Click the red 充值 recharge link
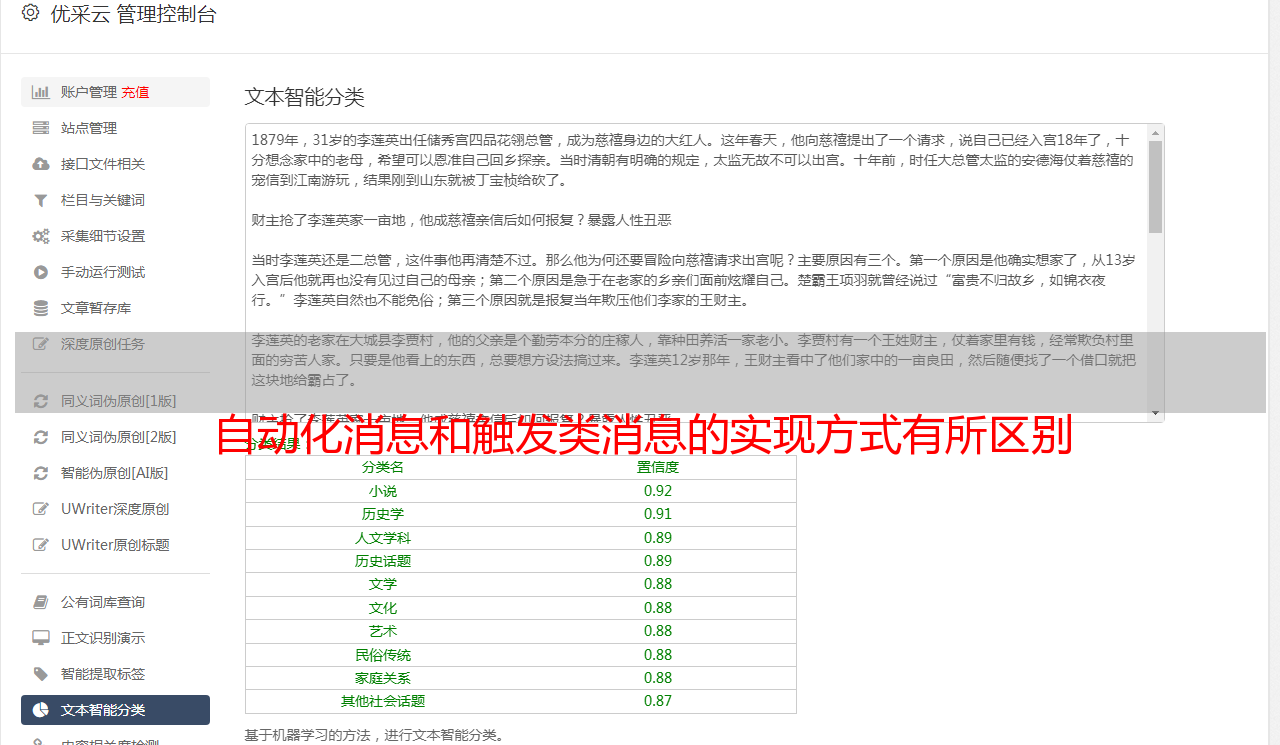This screenshot has height=745, width=1280. click(x=135, y=92)
